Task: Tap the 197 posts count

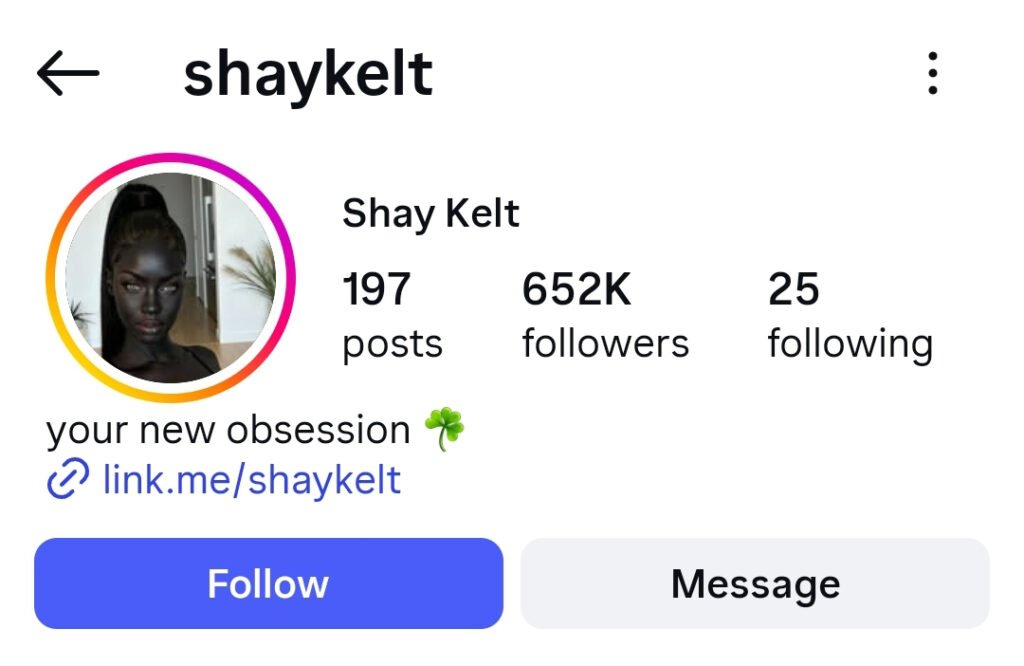Action: pyautogui.click(x=392, y=315)
